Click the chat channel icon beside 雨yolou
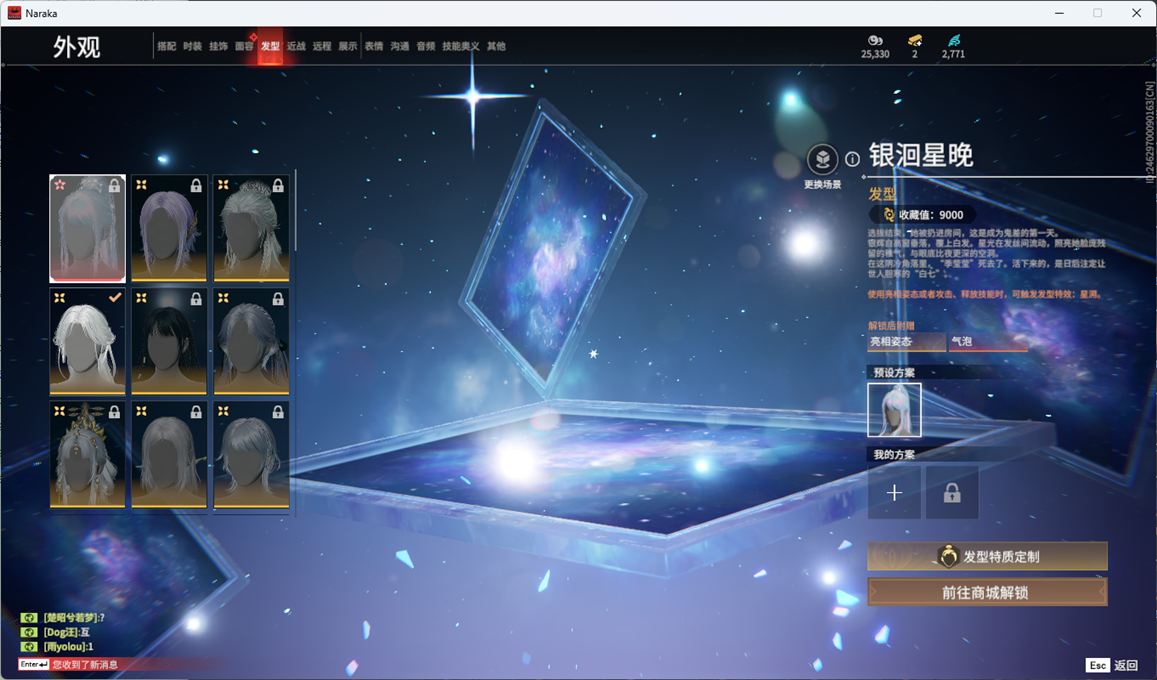The image size is (1157, 680). [x=29, y=647]
